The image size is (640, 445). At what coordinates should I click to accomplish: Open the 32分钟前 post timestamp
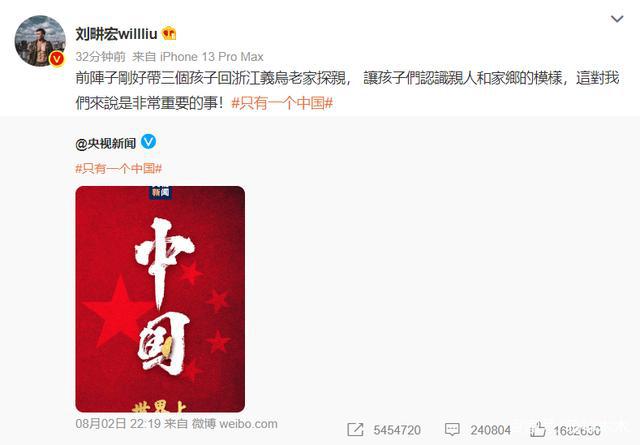[100, 57]
